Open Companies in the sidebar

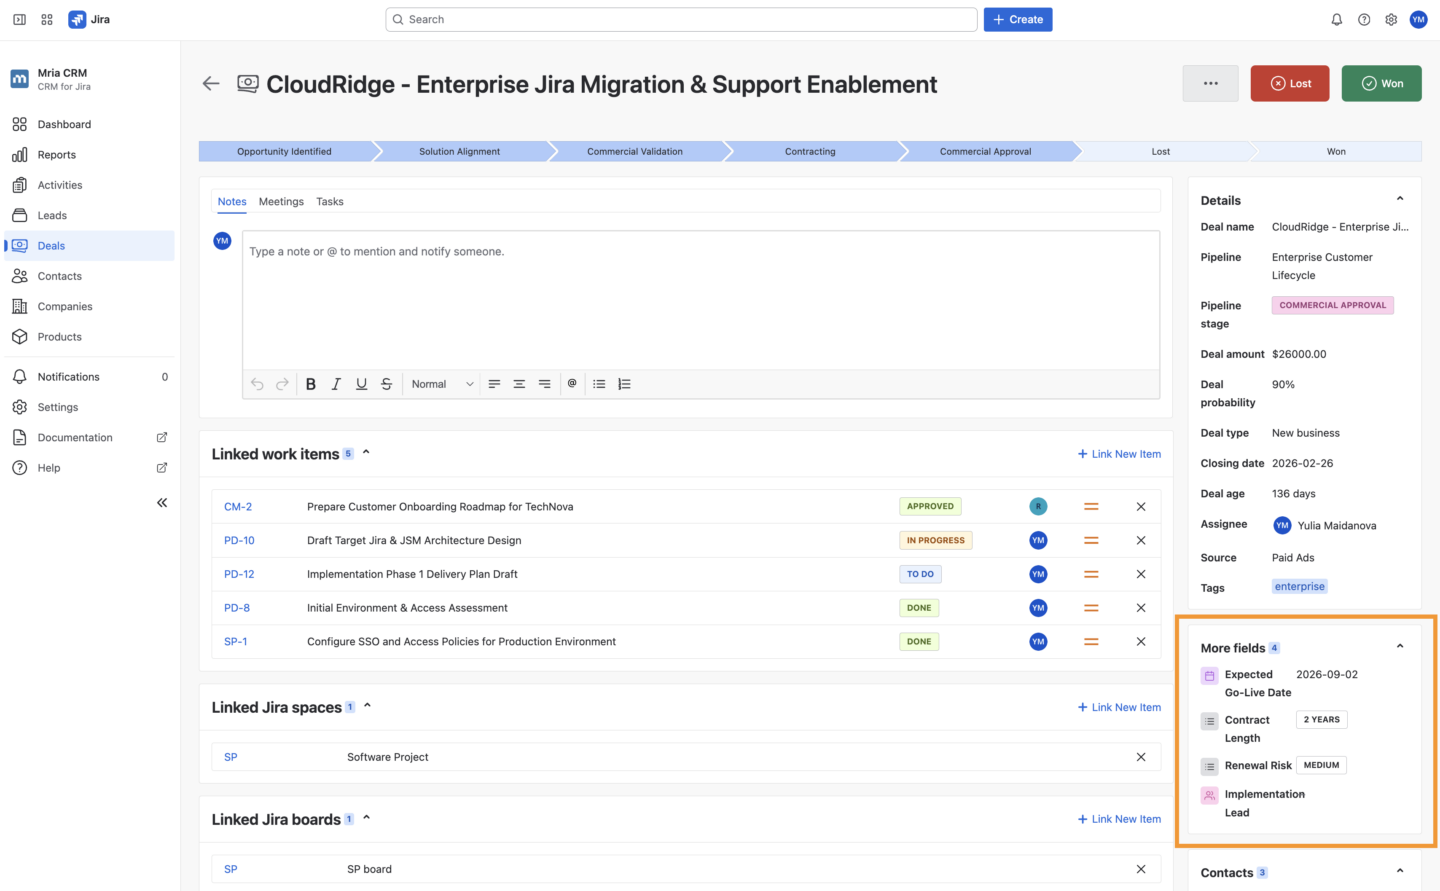pos(90,307)
